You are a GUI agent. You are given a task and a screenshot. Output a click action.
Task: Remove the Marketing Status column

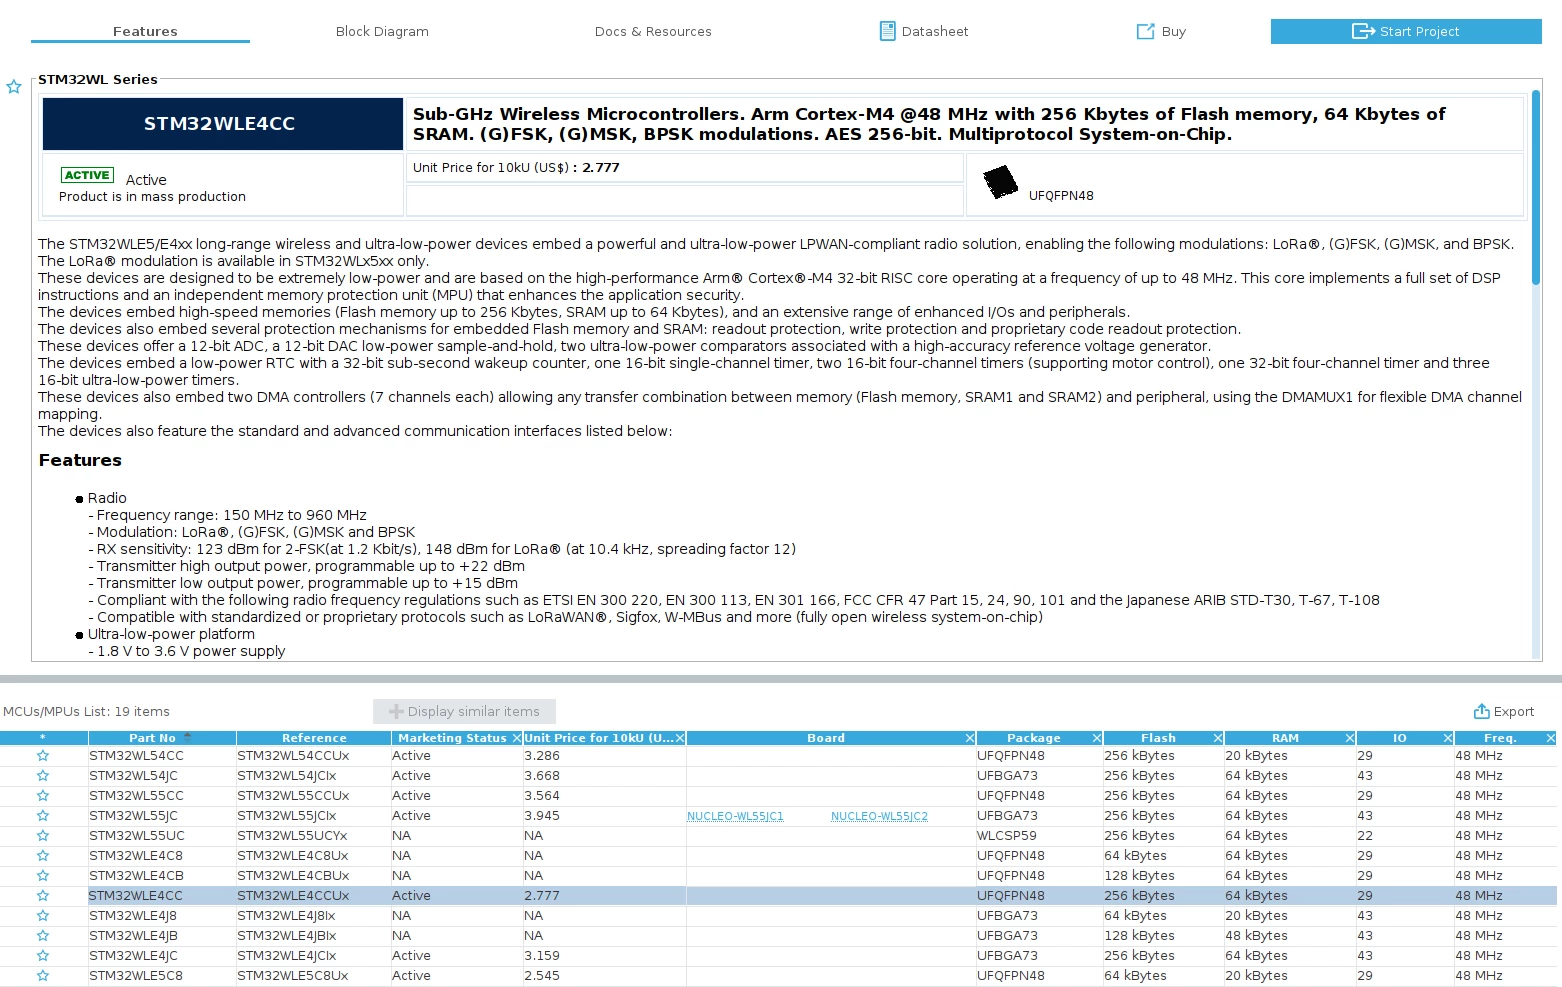516,738
